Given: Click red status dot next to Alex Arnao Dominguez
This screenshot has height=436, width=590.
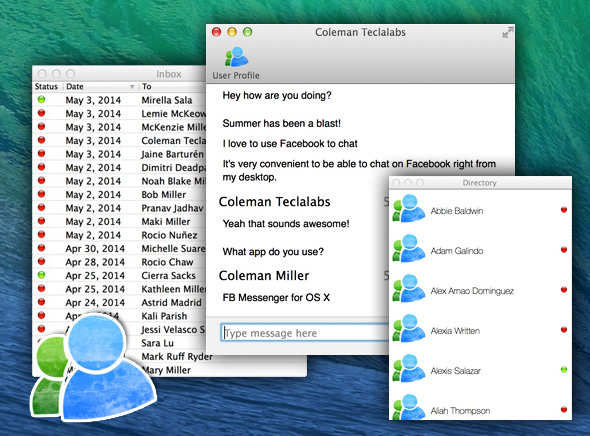Looking at the screenshot, I should click(x=564, y=290).
